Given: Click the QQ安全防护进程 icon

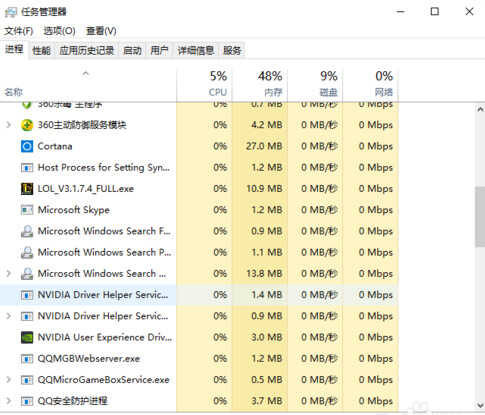Looking at the screenshot, I should pos(27,401).
